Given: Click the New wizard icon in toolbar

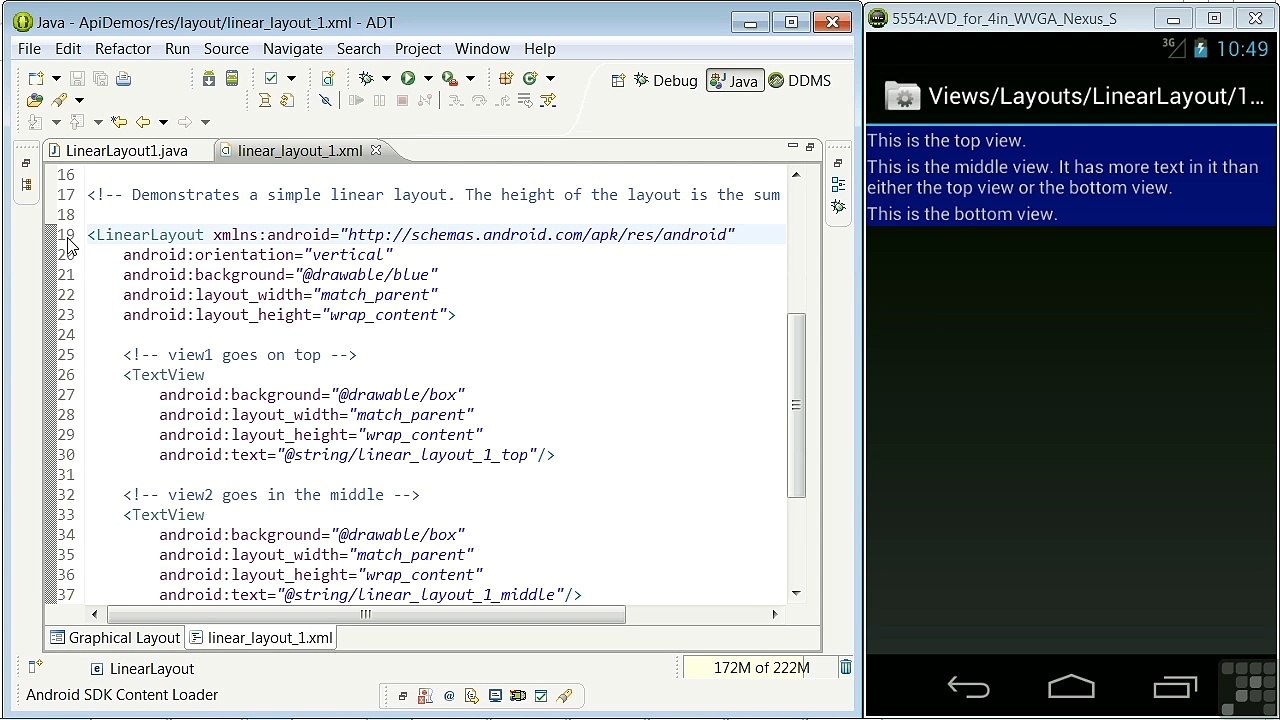Looking at the screenshot, I should 36,78.
